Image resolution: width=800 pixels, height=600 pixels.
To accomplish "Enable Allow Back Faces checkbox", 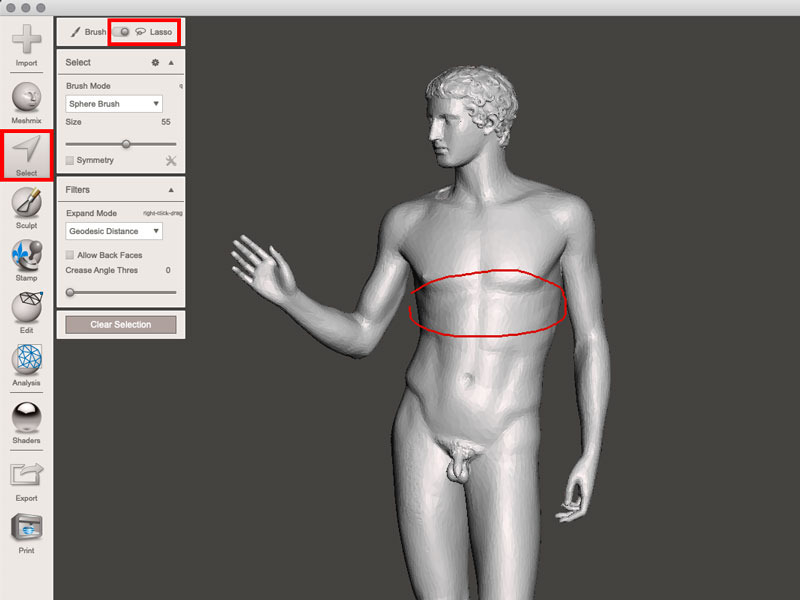I will 70,255.
